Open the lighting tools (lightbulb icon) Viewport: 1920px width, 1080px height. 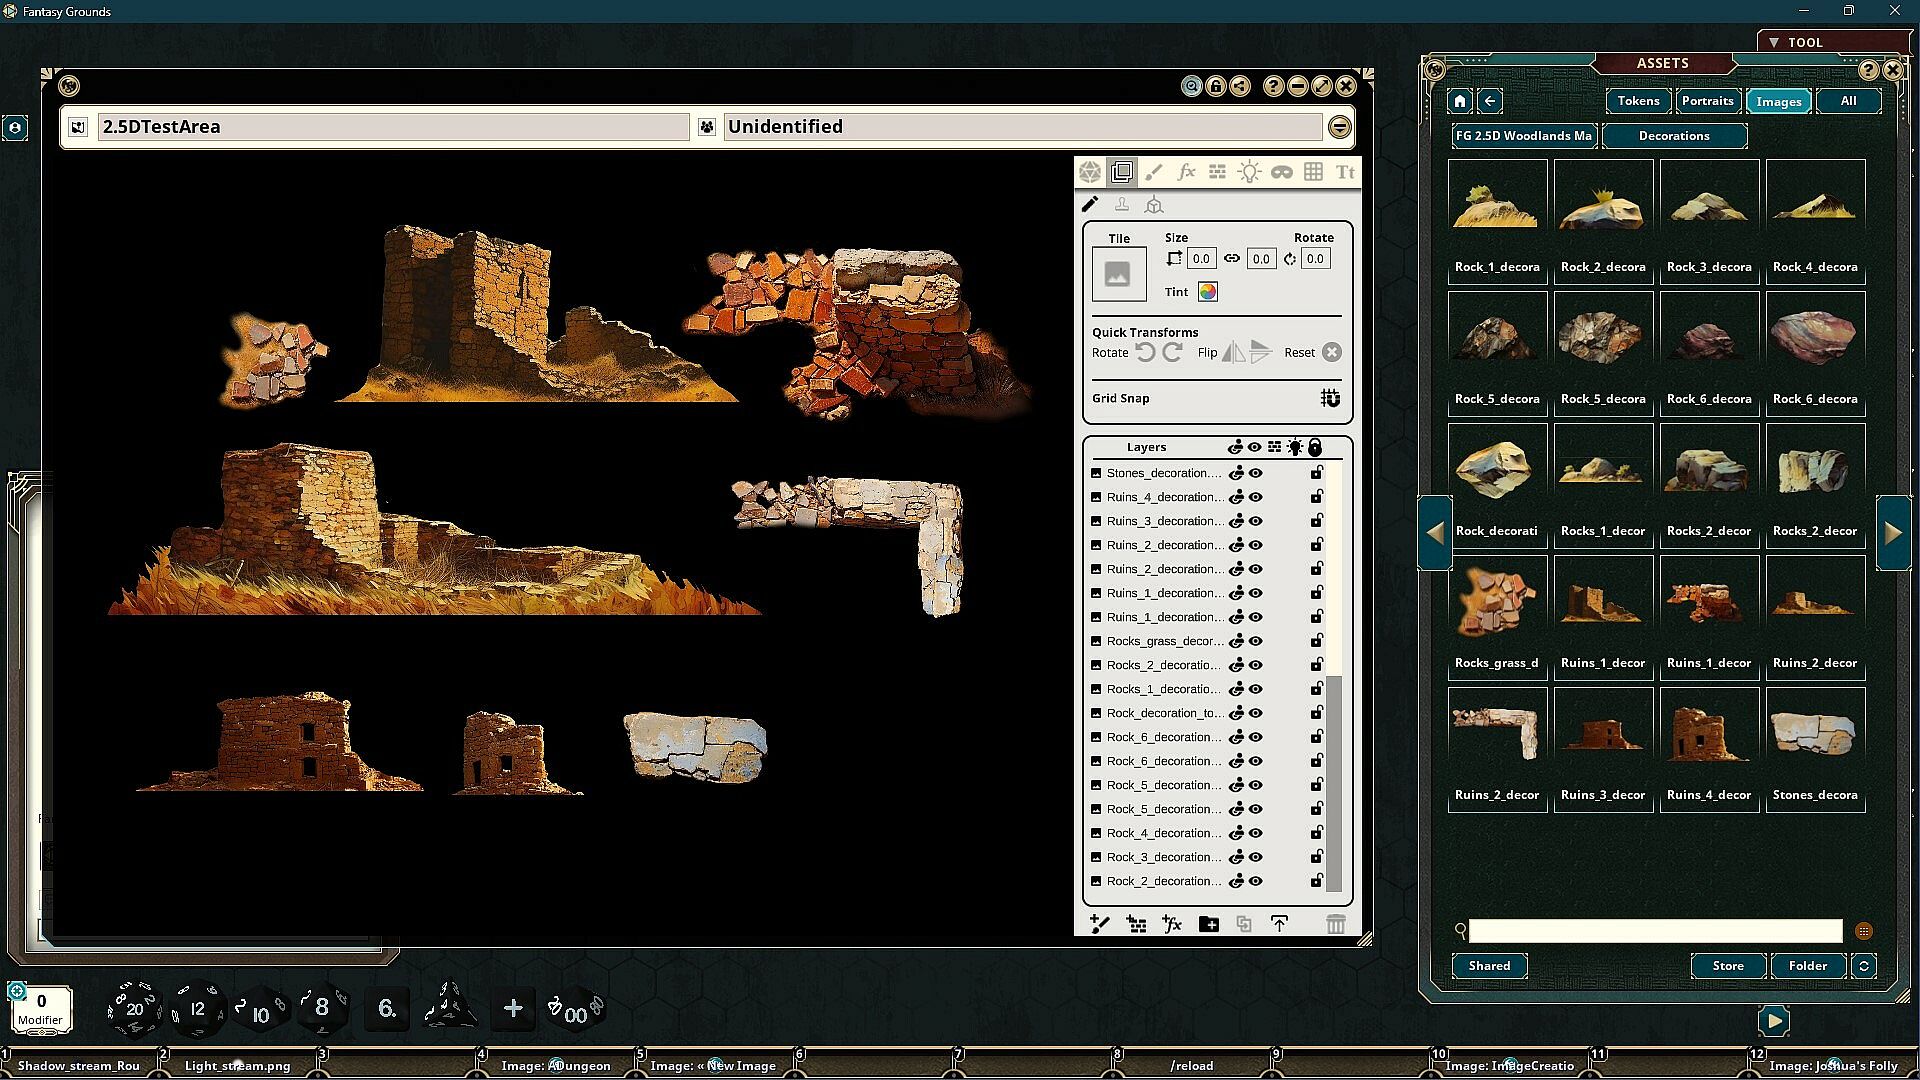click(x=1249, y=172)
